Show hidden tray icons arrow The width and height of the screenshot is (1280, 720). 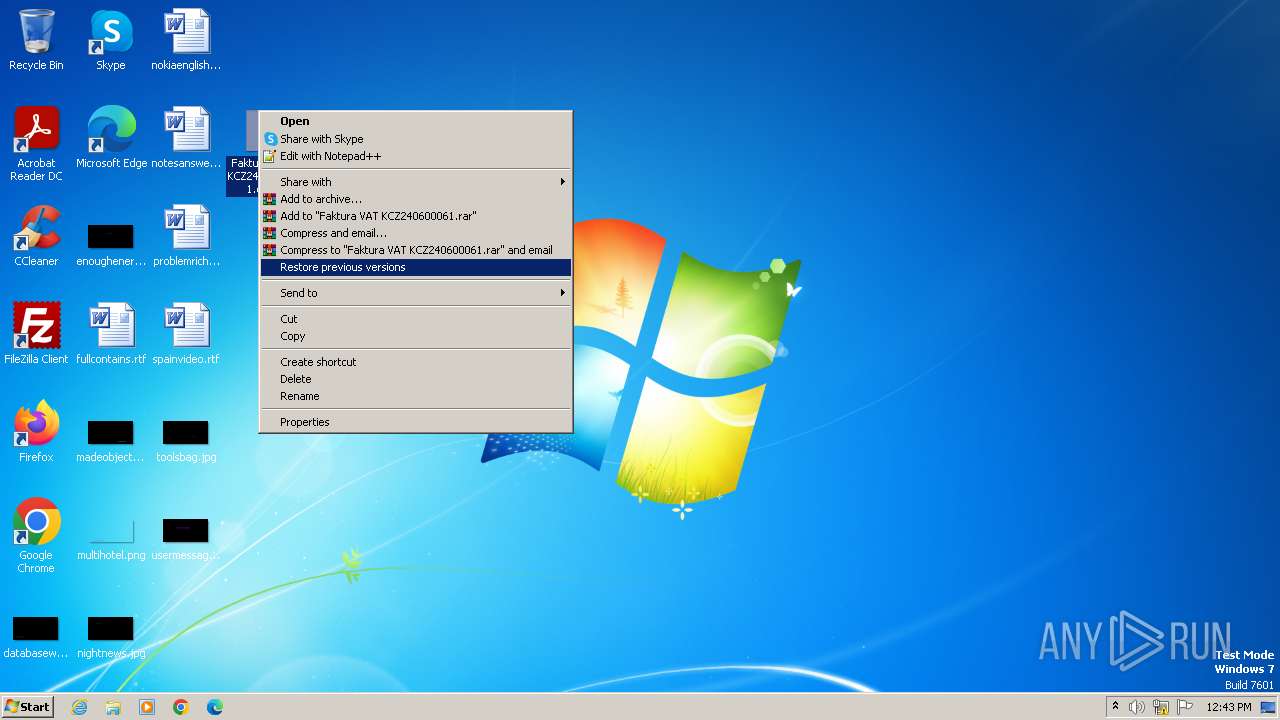coord(1115,706)
